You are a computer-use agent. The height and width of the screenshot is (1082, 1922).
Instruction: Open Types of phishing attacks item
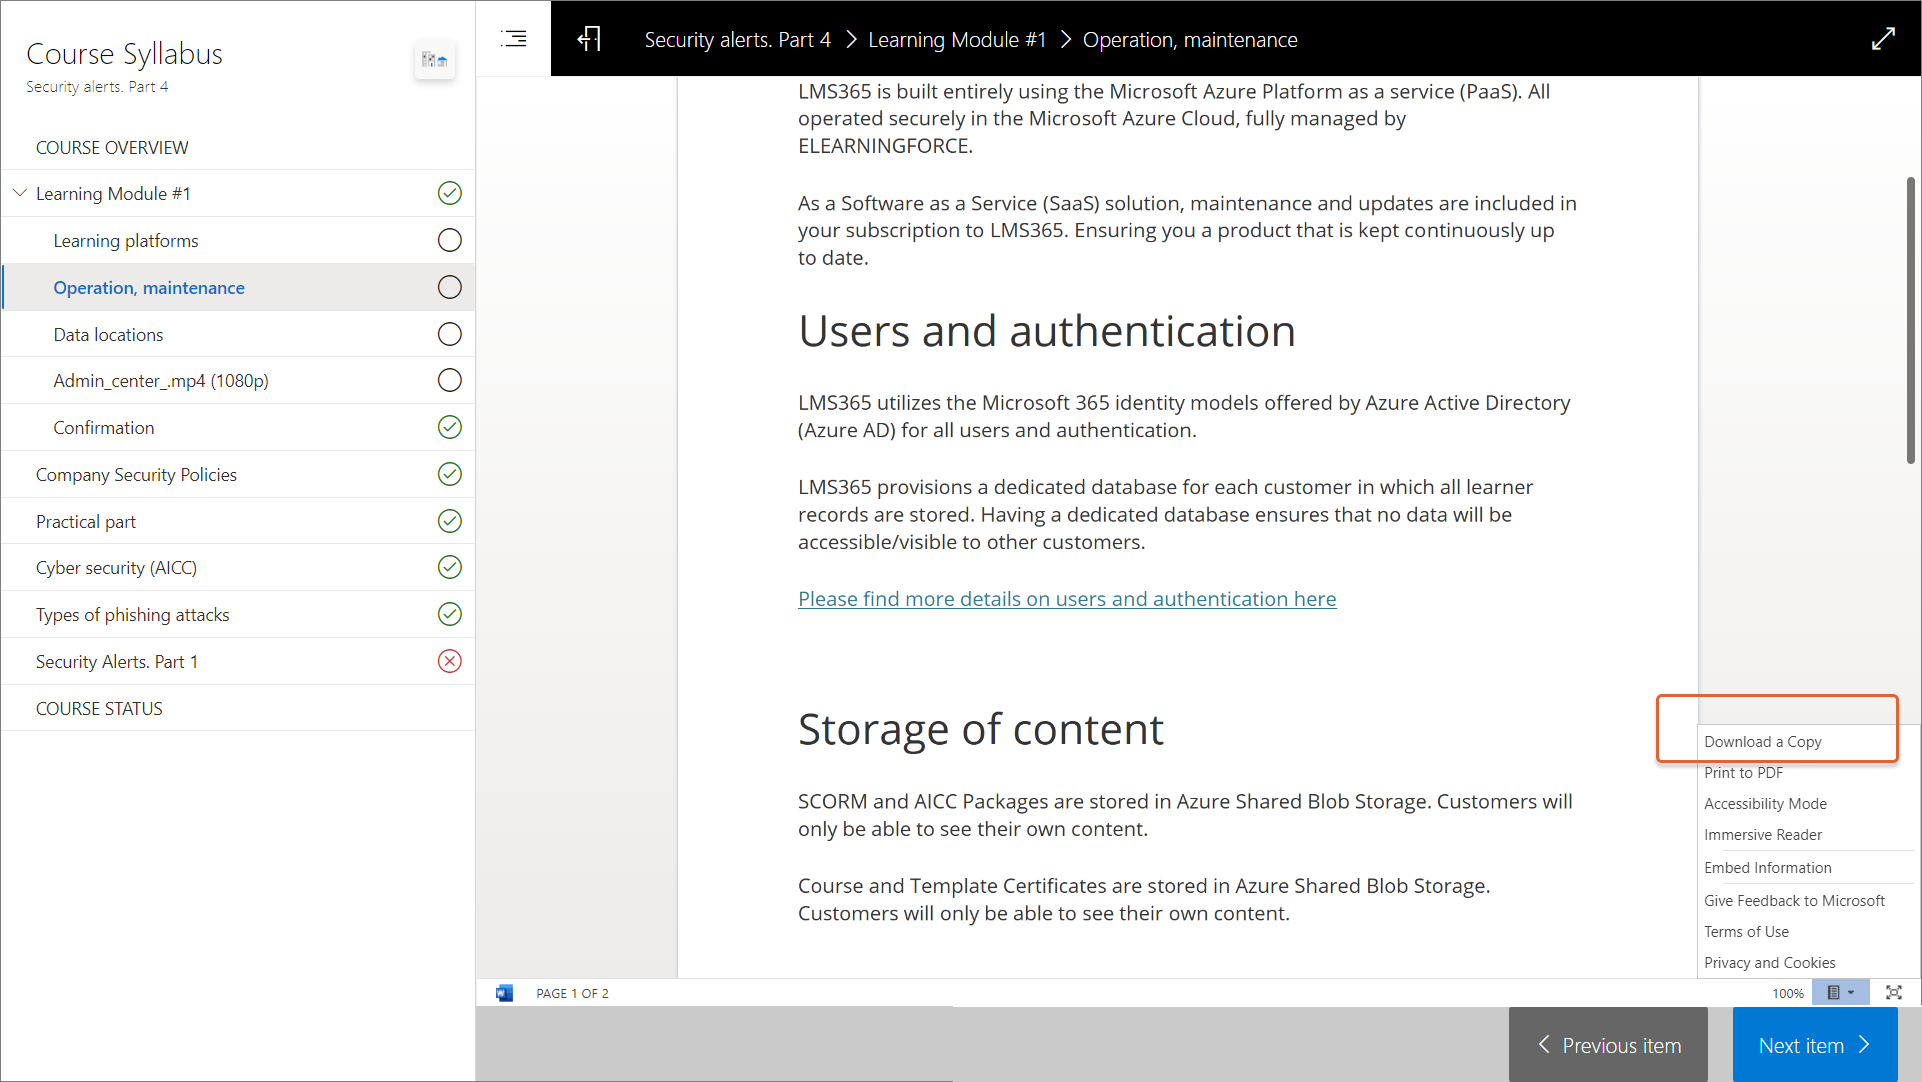point(238,614)
